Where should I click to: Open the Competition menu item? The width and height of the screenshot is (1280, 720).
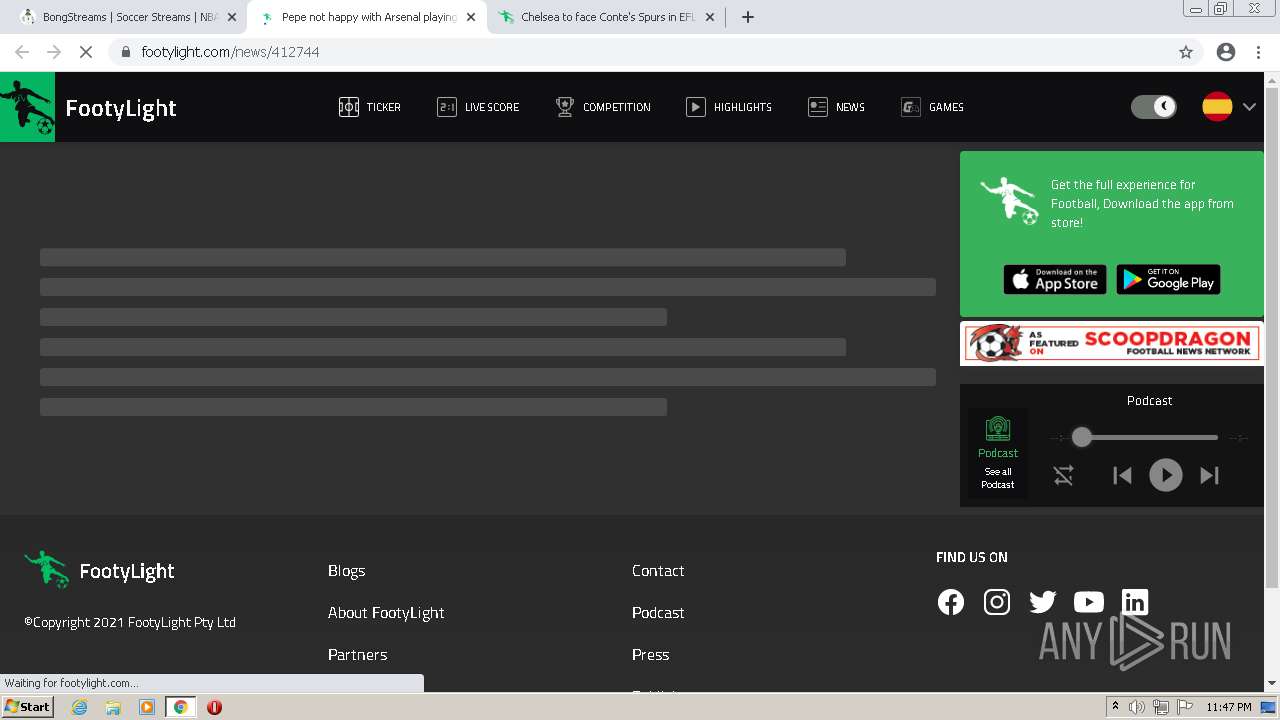click(603, 107)
